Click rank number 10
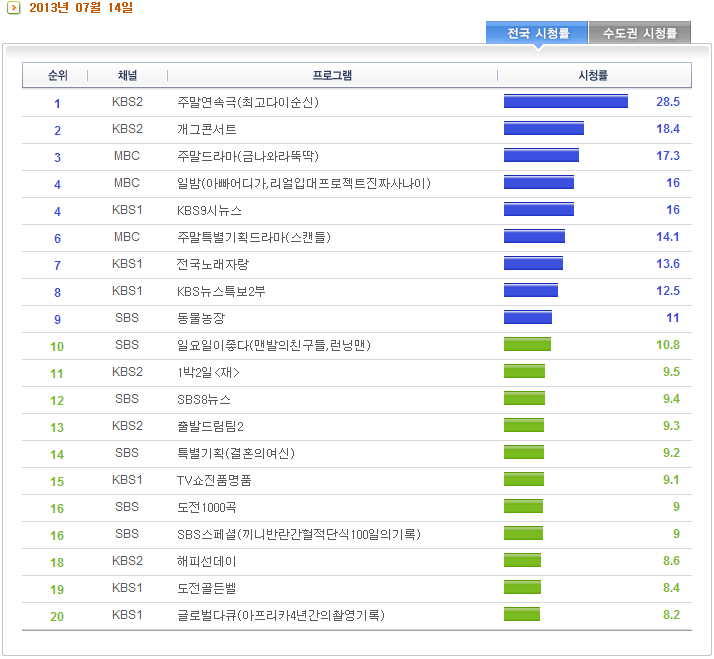Viewport: 714px width, 659px height. 57,347
